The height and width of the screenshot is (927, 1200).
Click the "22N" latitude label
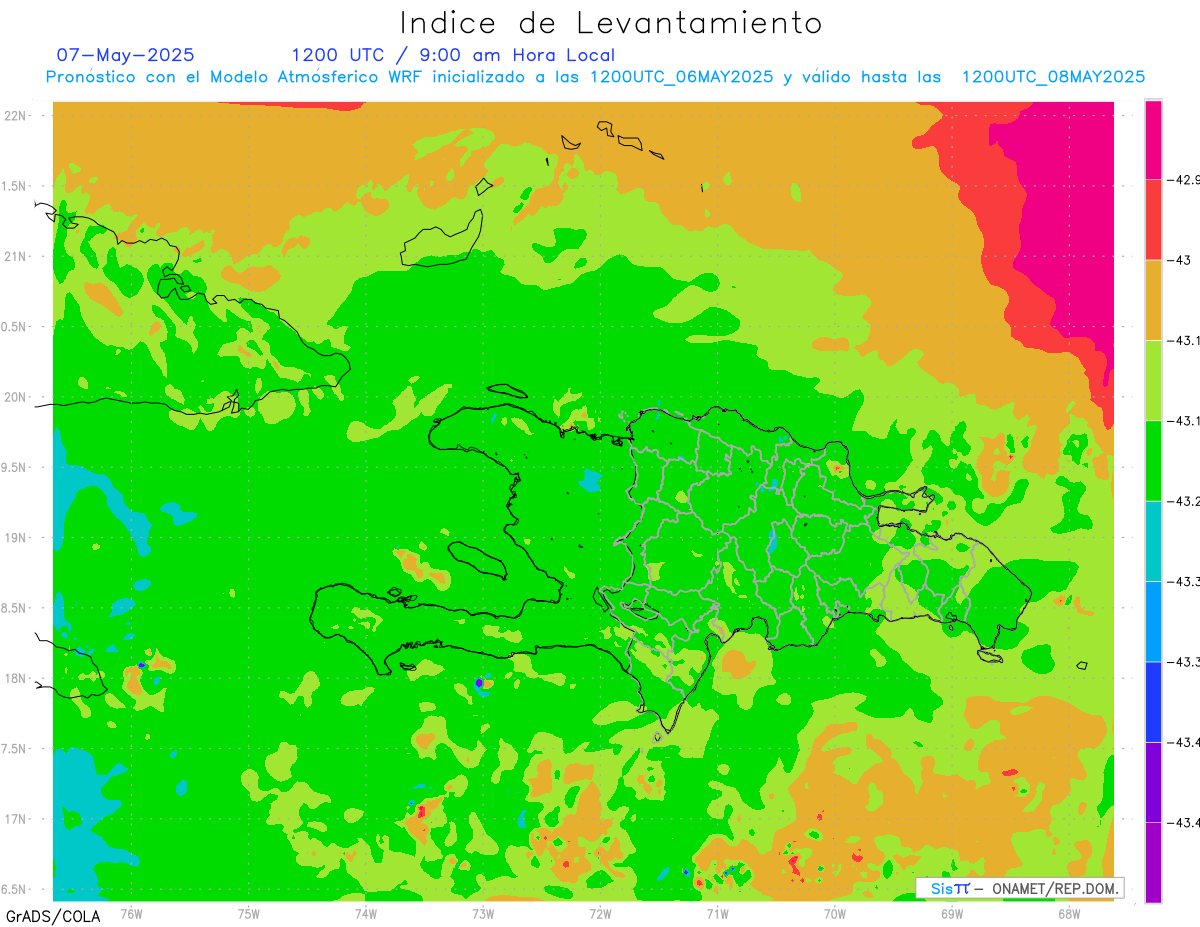(16, 116)
